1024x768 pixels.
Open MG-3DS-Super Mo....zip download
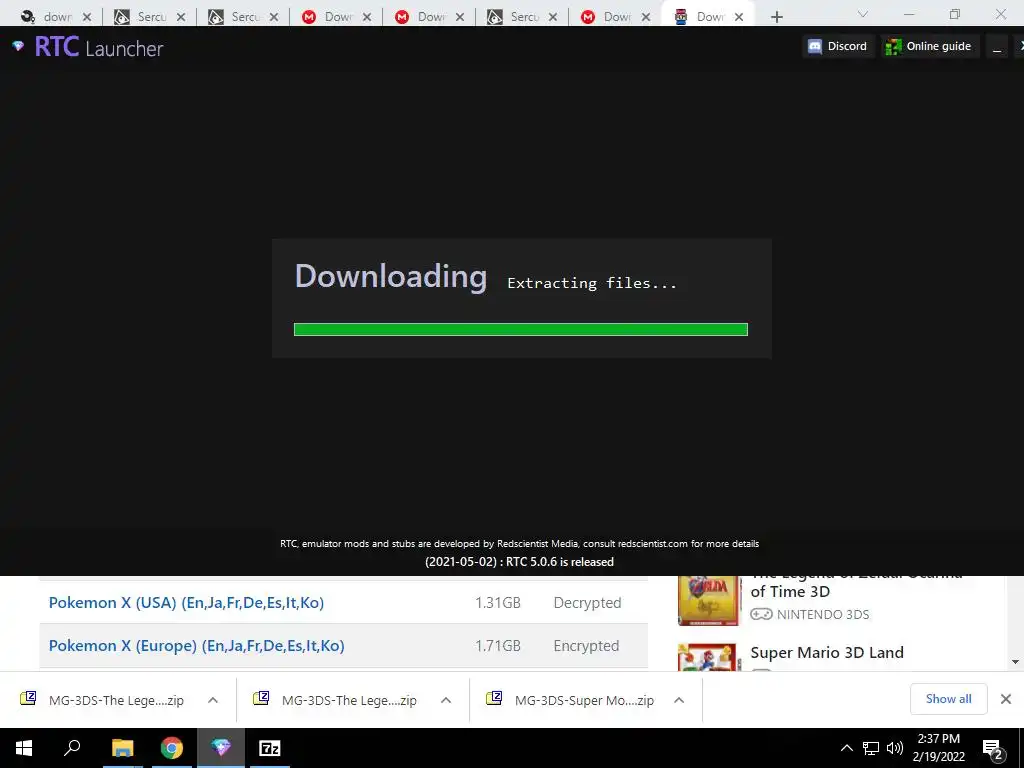point(584,700)
